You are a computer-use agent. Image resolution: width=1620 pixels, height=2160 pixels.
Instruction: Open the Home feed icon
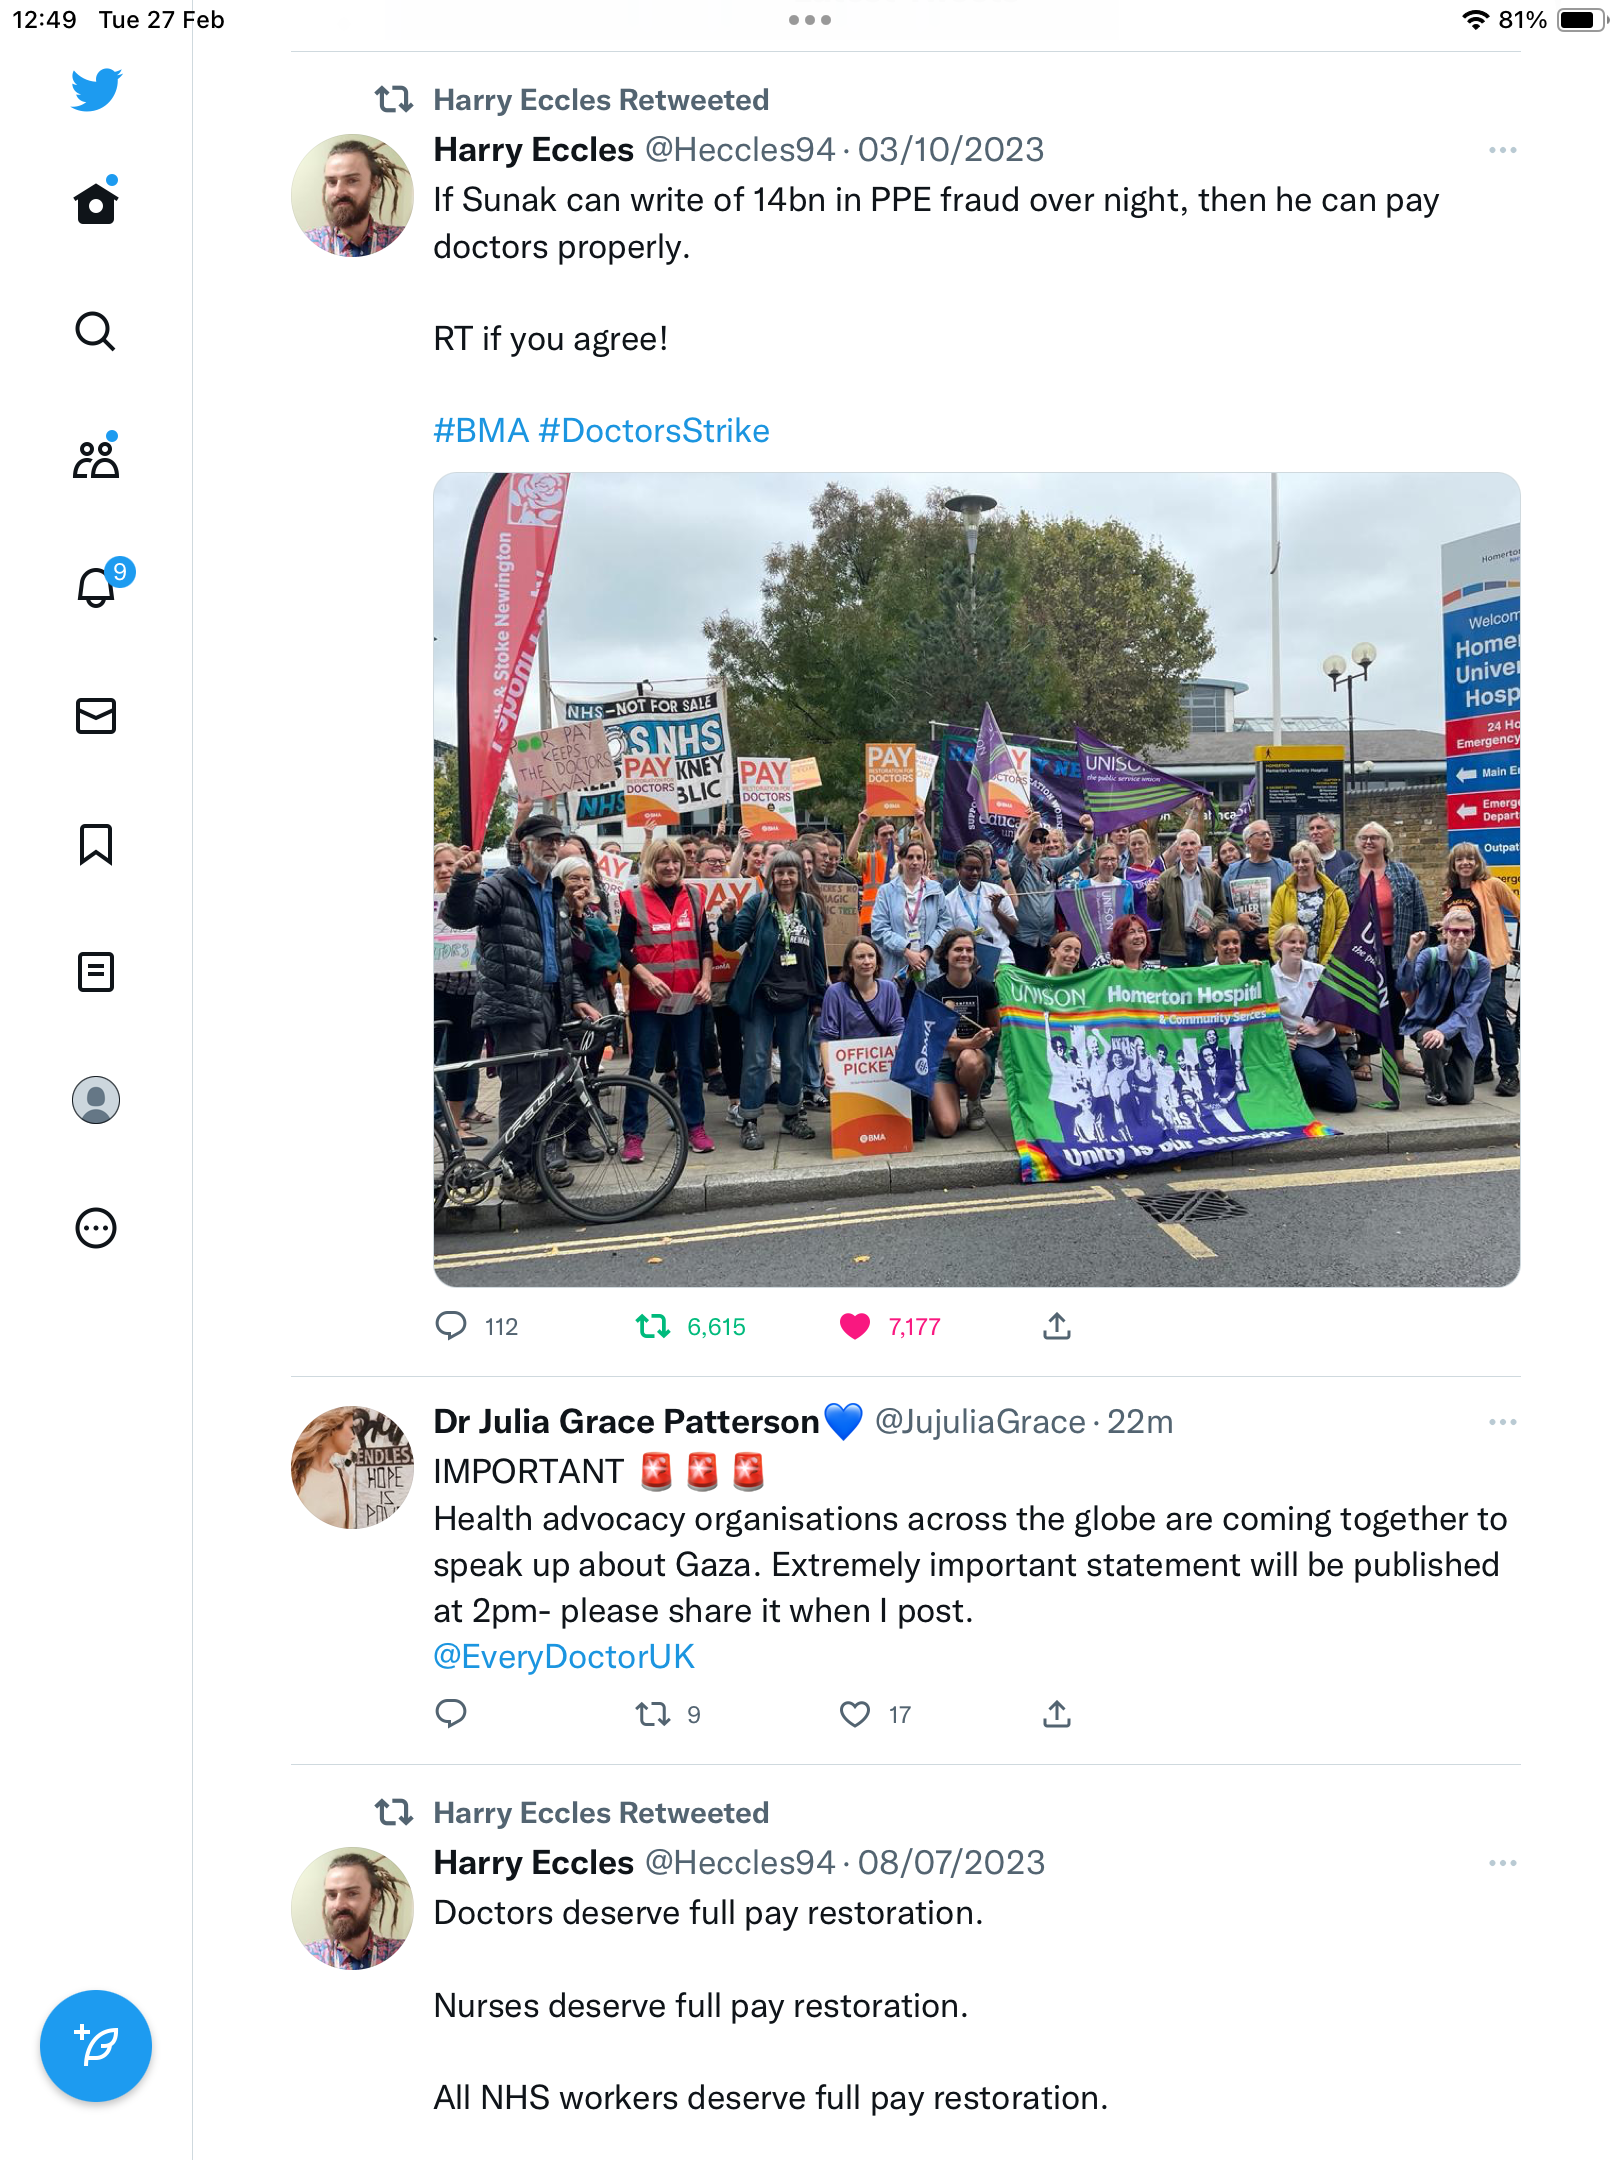pos(96,203)
